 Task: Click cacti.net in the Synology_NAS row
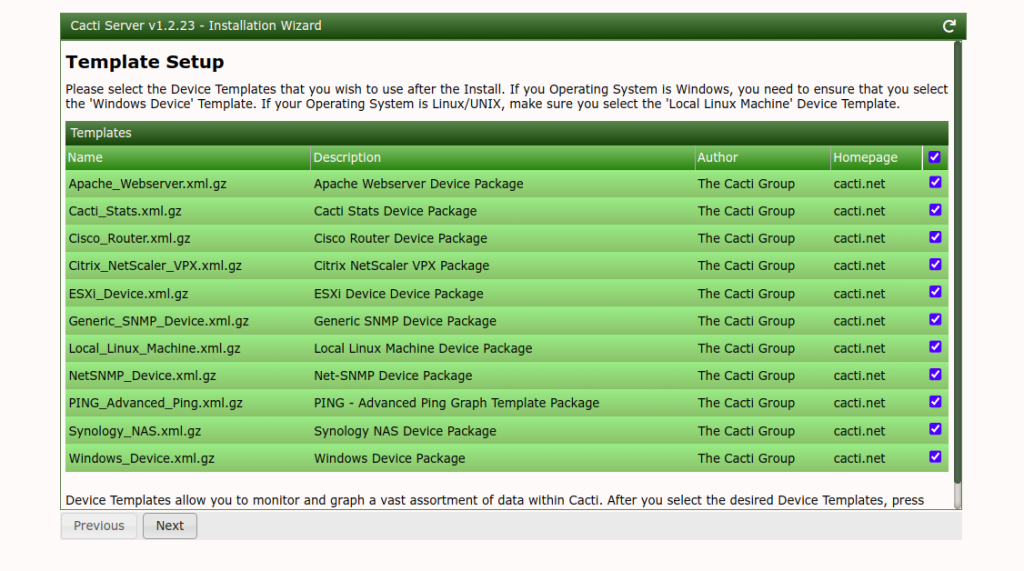(859, 431)
